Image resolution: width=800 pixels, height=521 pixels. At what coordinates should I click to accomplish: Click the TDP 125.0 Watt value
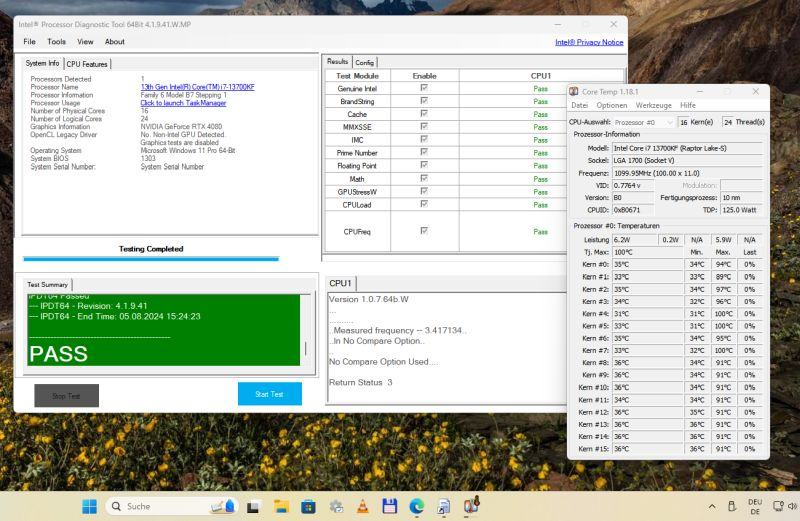[742, 210]
